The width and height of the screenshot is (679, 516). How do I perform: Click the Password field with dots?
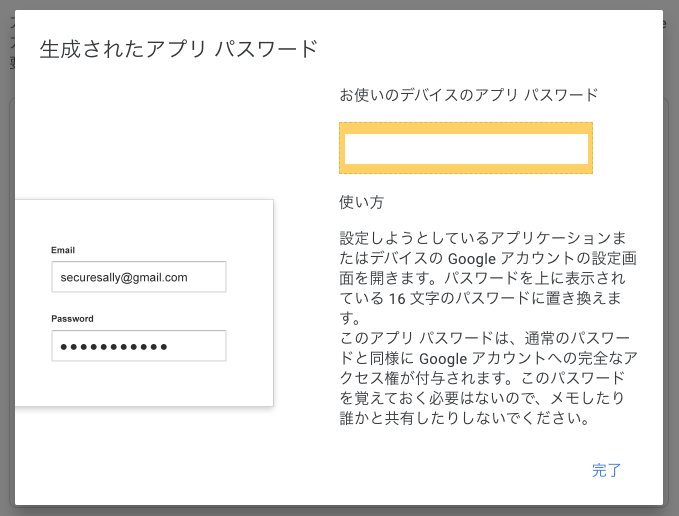(139, 346)
